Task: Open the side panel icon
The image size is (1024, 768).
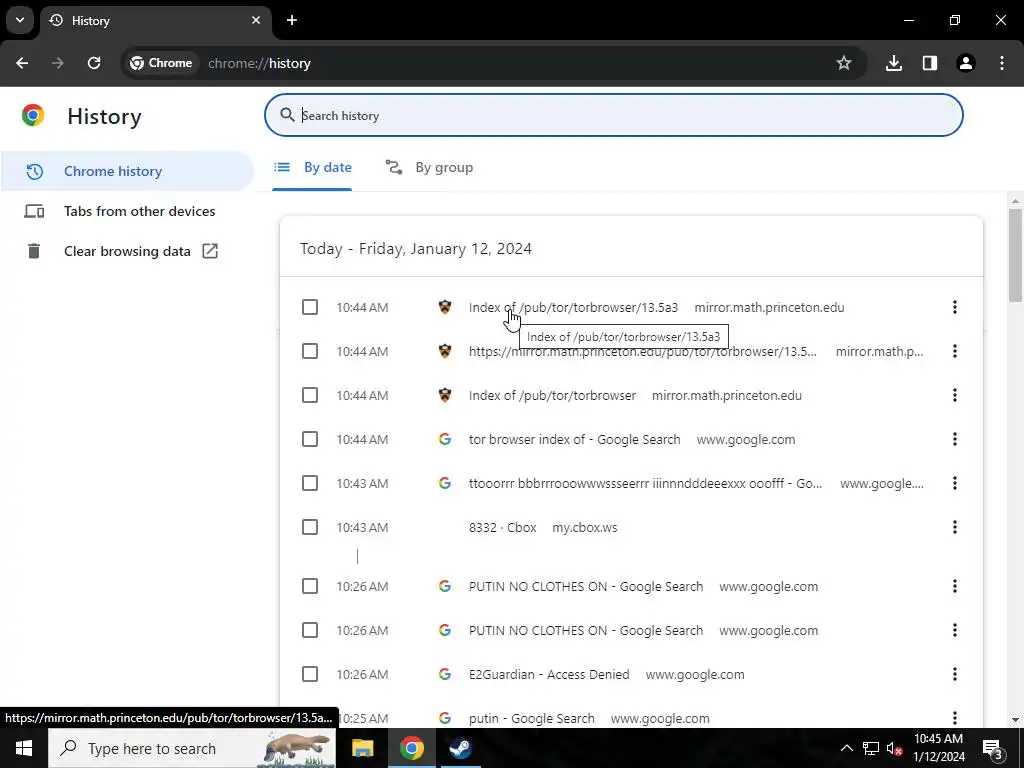Action: coord(930,63)
